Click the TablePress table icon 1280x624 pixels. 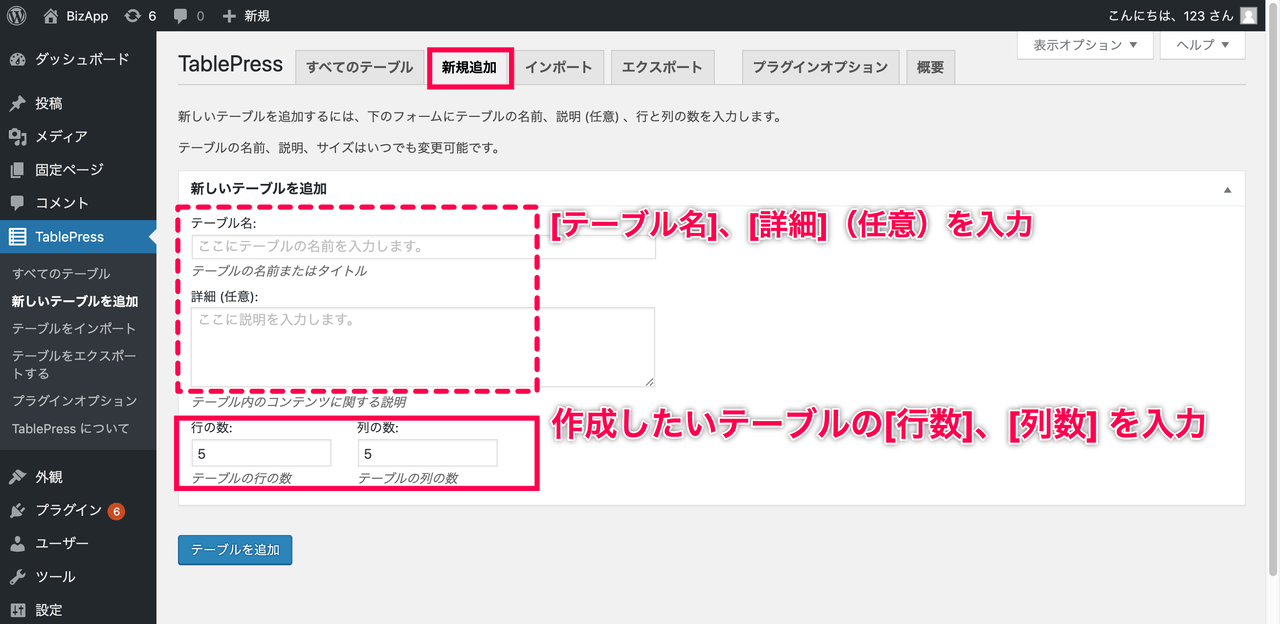(x=17, y=237)
